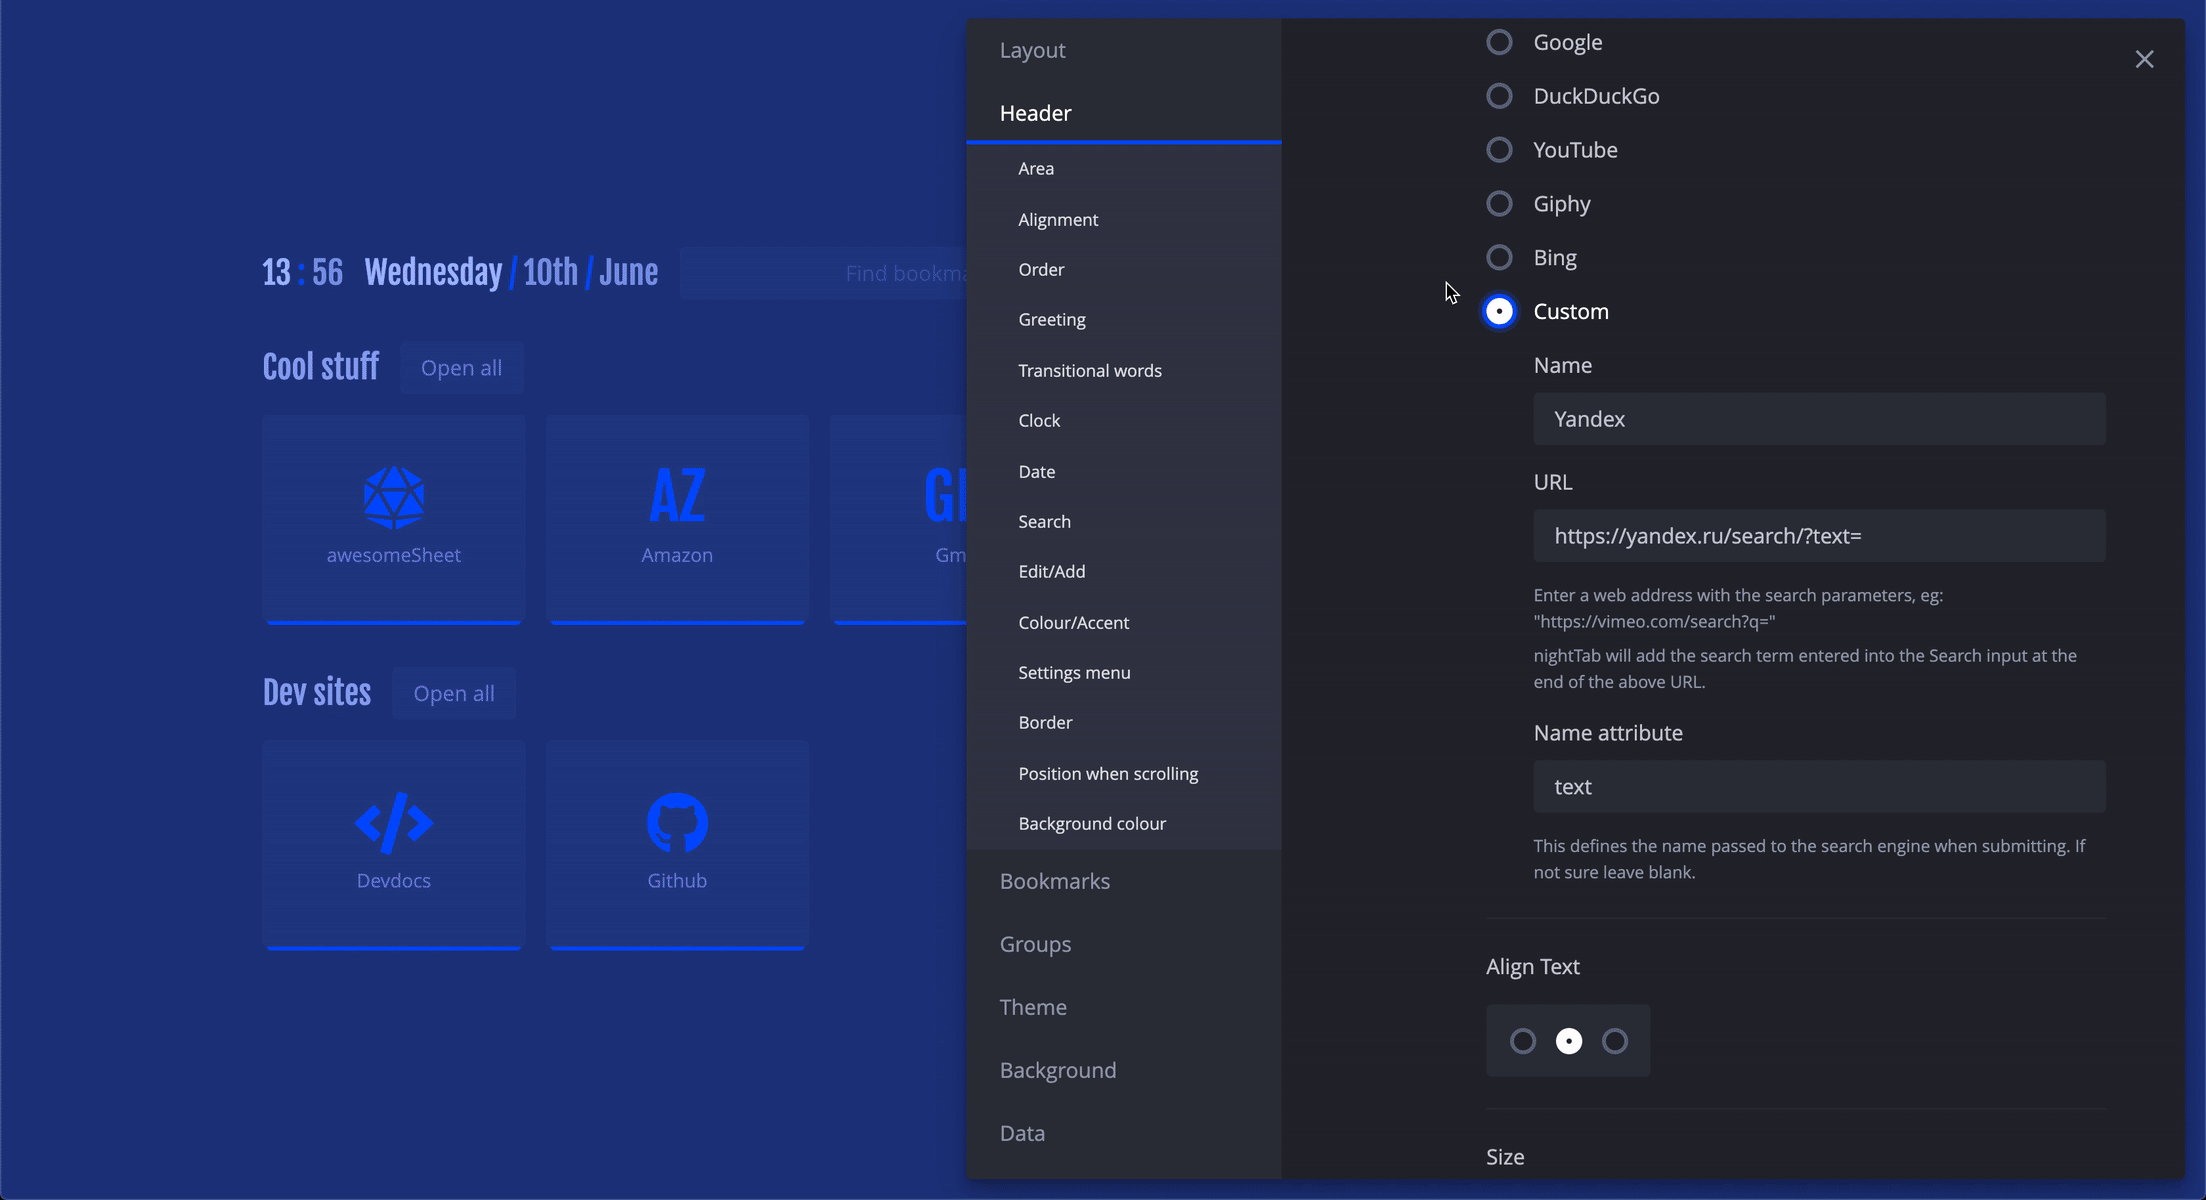Click the Align Text heading
2206x1200 pixels.
1532,967
